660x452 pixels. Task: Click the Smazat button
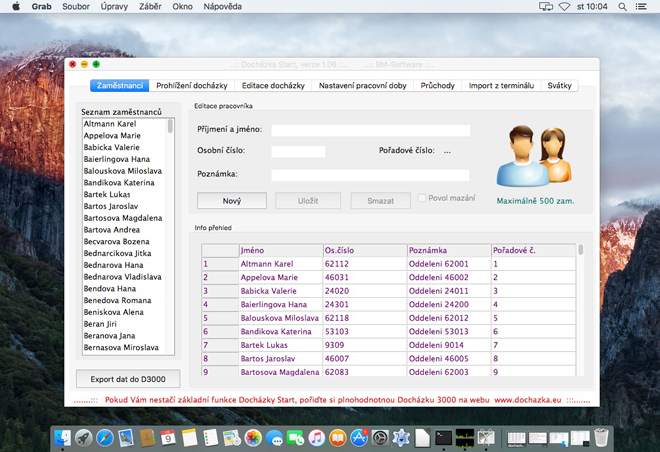tap(381, 201)
